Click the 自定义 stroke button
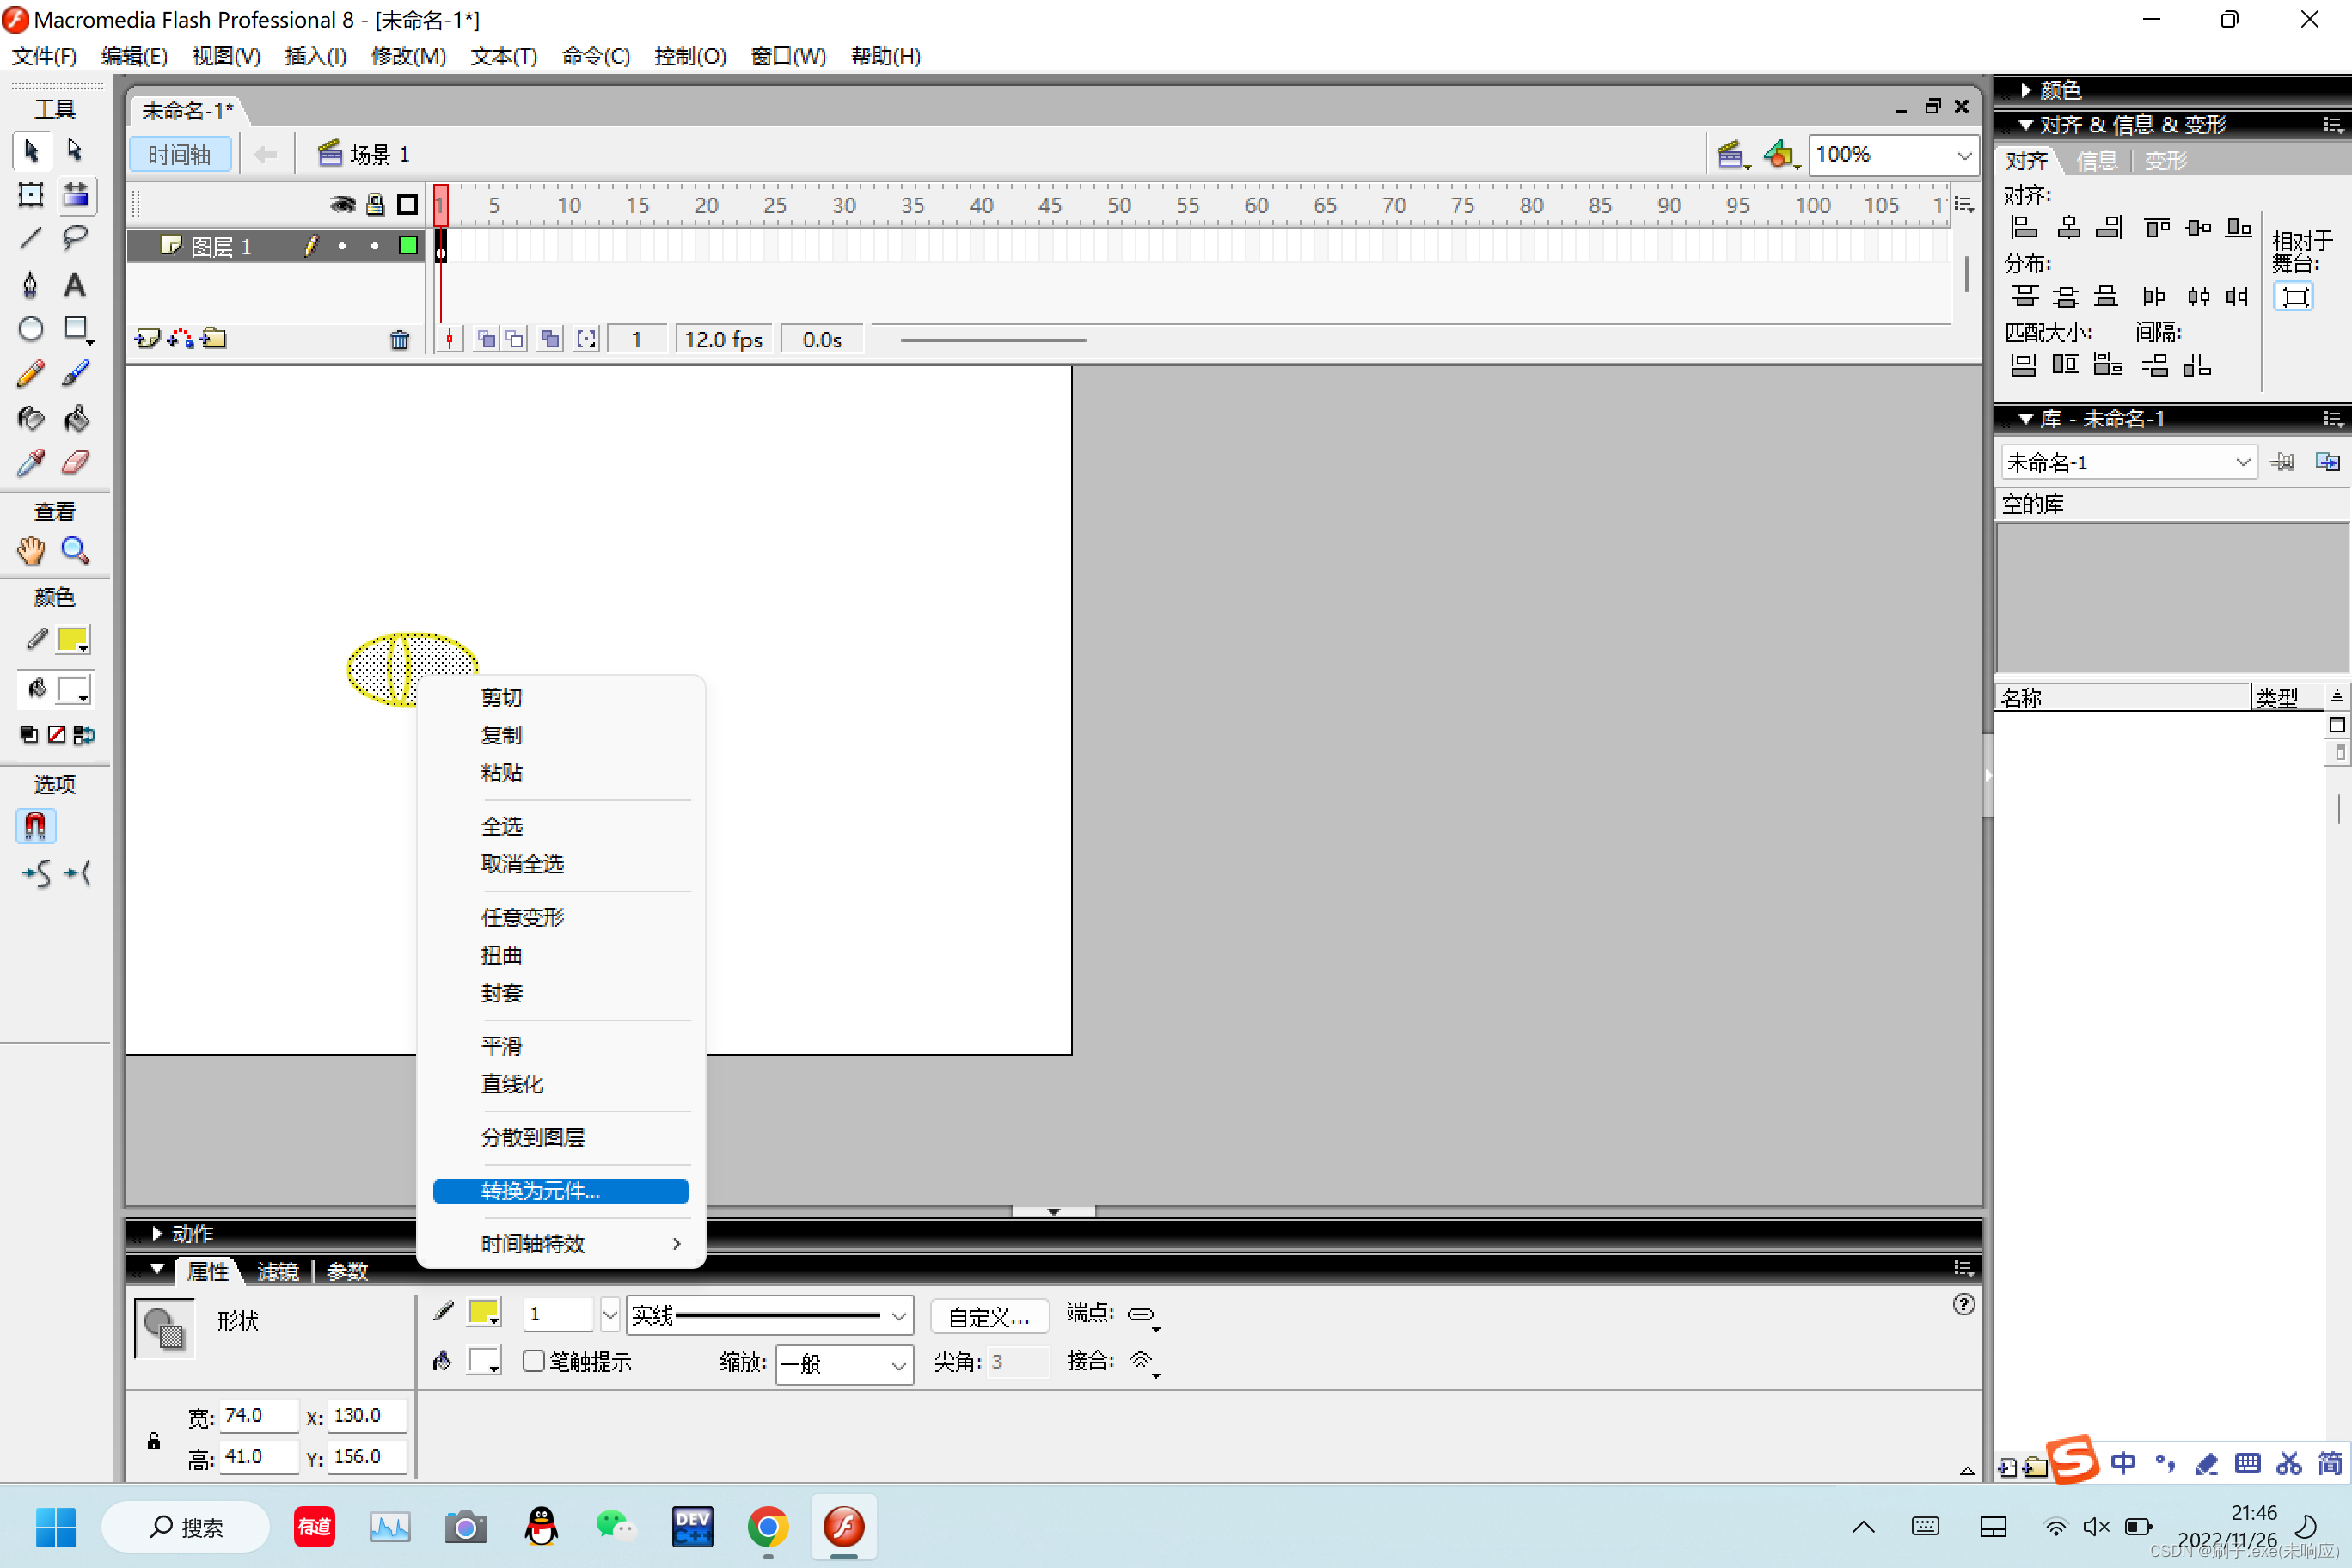 coord(988,1316)
